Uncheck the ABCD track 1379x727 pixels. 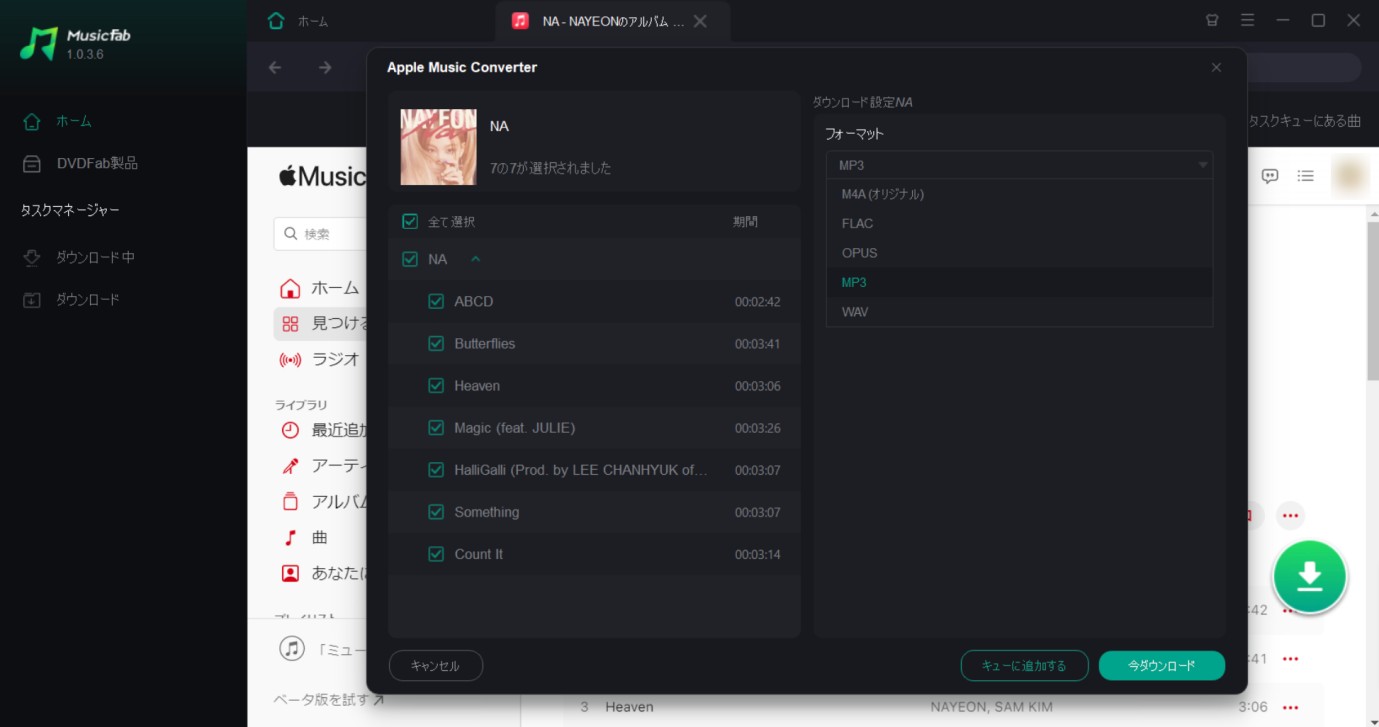tap(436, 301)
